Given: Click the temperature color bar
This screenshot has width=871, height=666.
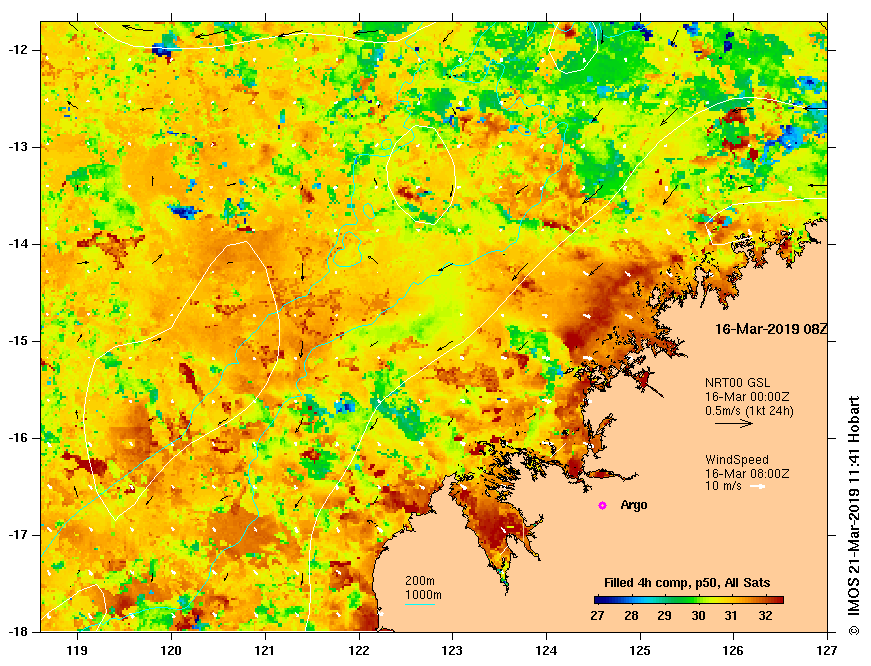Looking at the screenshot, I should [x=689, y=600].
